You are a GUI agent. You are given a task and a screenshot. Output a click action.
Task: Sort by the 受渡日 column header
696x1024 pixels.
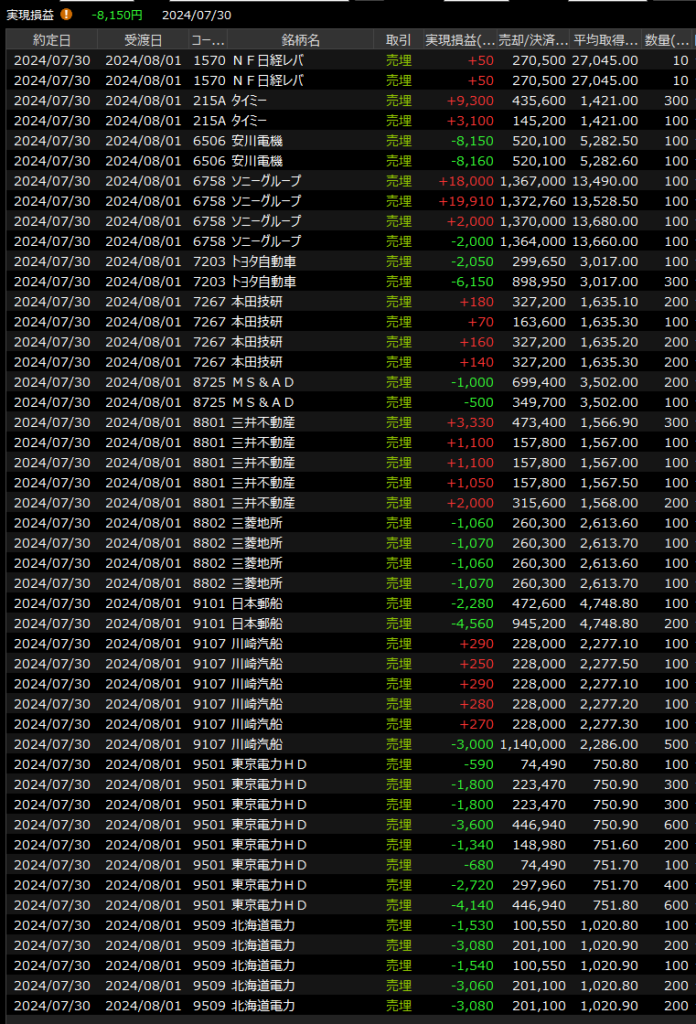[142, 40]
